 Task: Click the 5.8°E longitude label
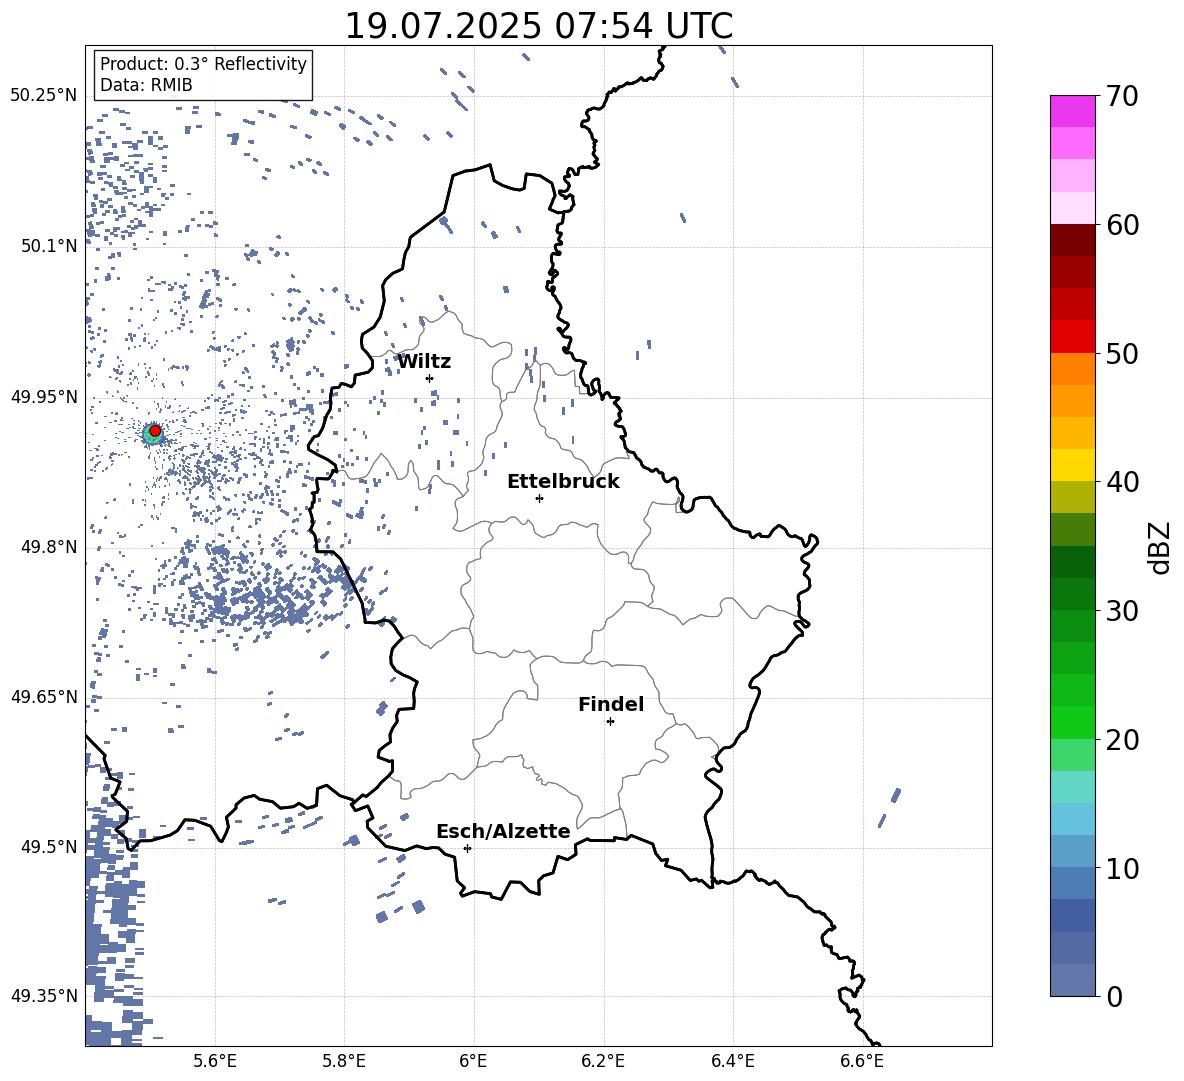click(x=344, y=1061)
